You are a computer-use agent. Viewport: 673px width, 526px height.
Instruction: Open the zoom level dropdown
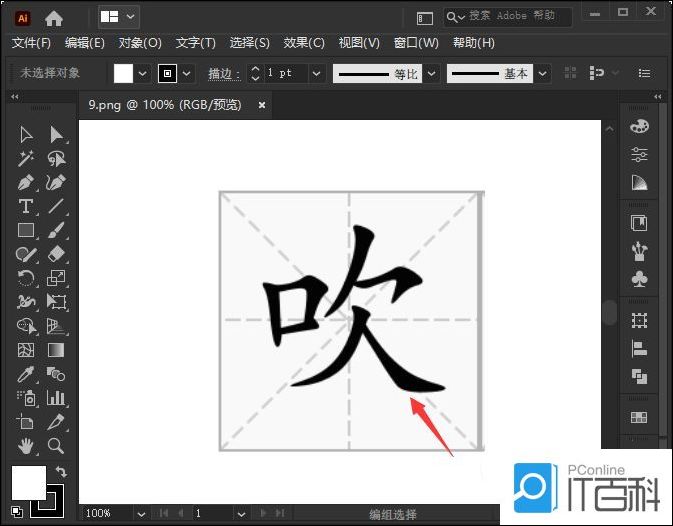pos(141,514)
